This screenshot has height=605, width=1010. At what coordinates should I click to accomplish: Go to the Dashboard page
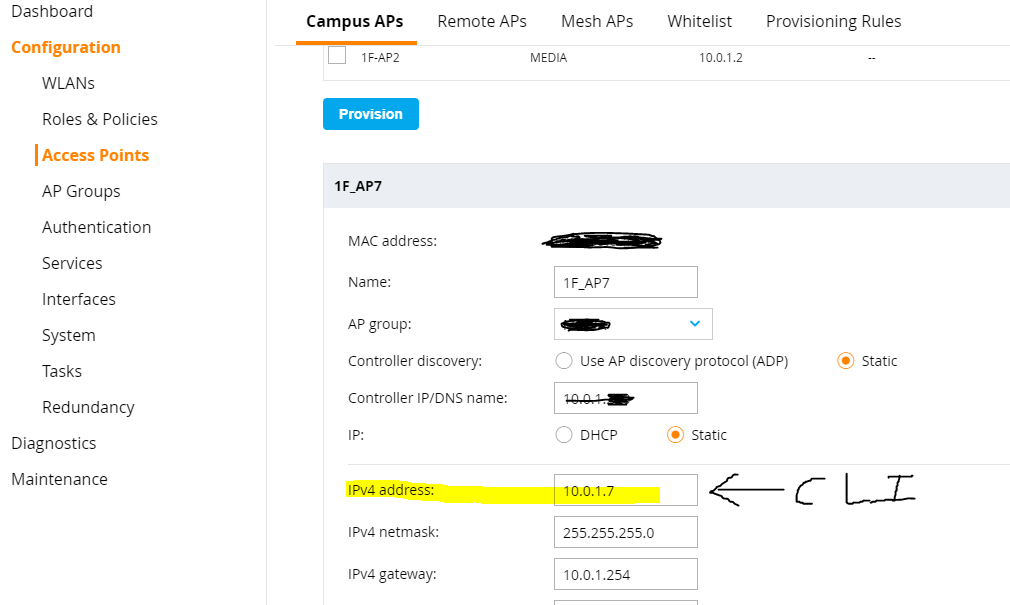[x=52, y=12]
